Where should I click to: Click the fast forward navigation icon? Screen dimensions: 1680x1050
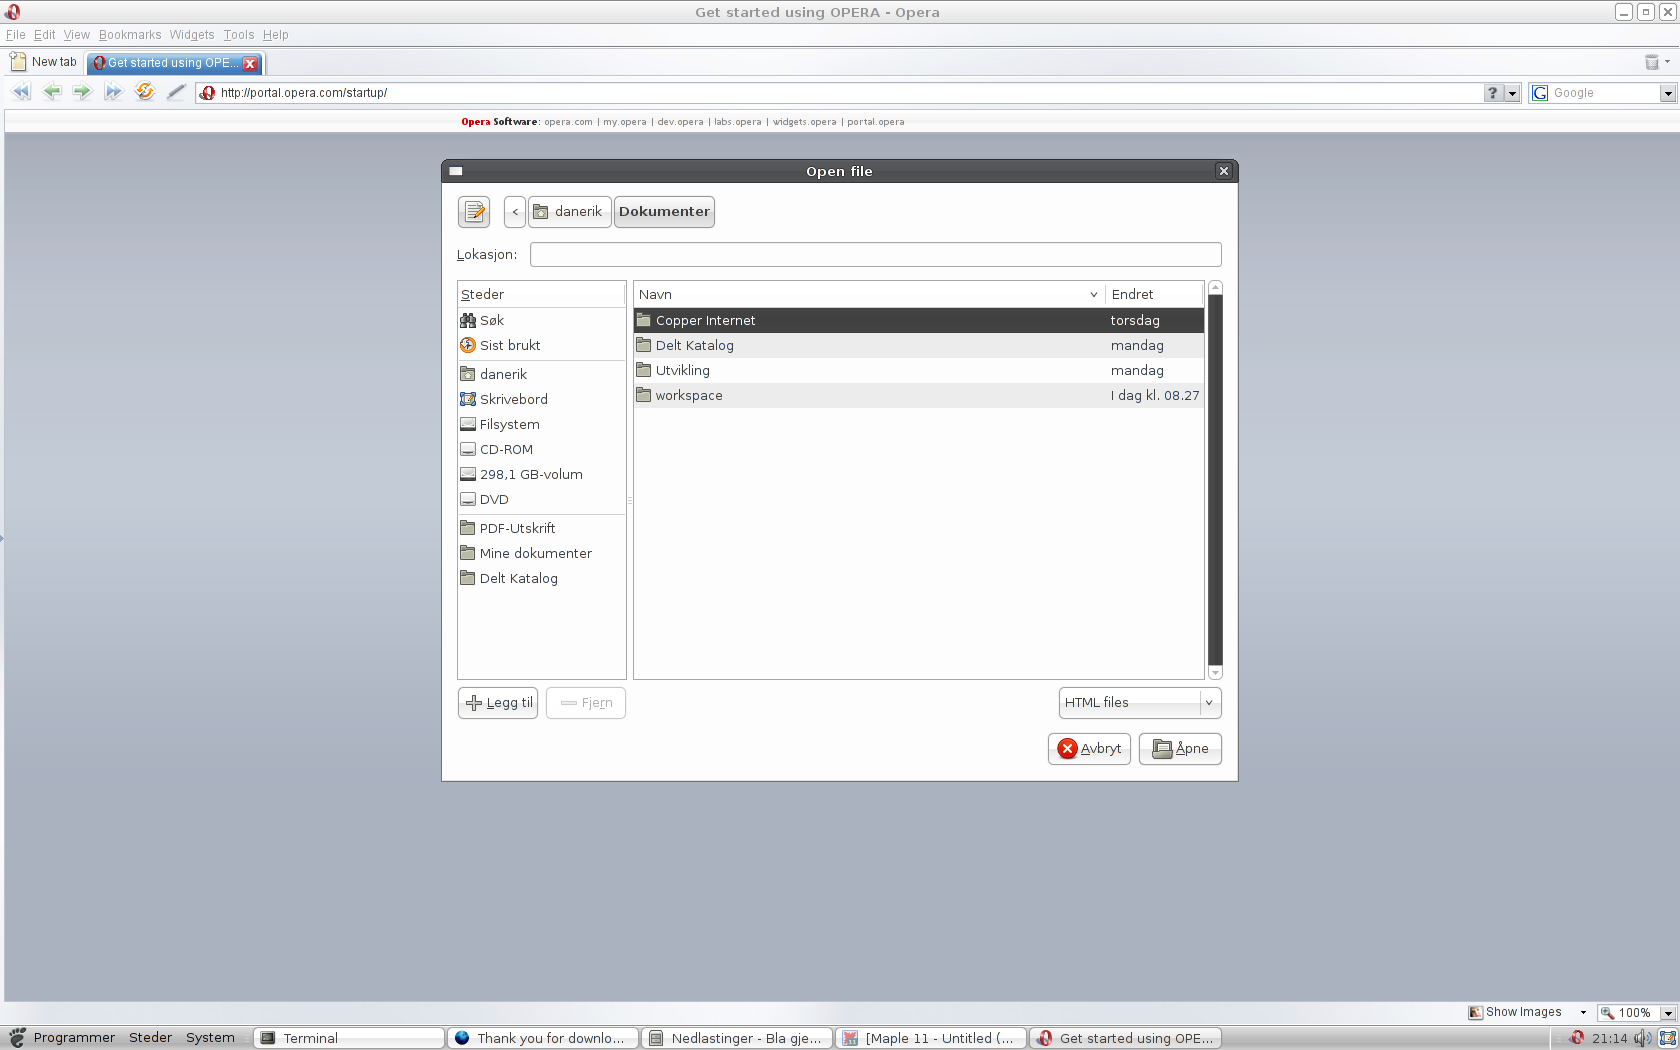tap(113, 92)
